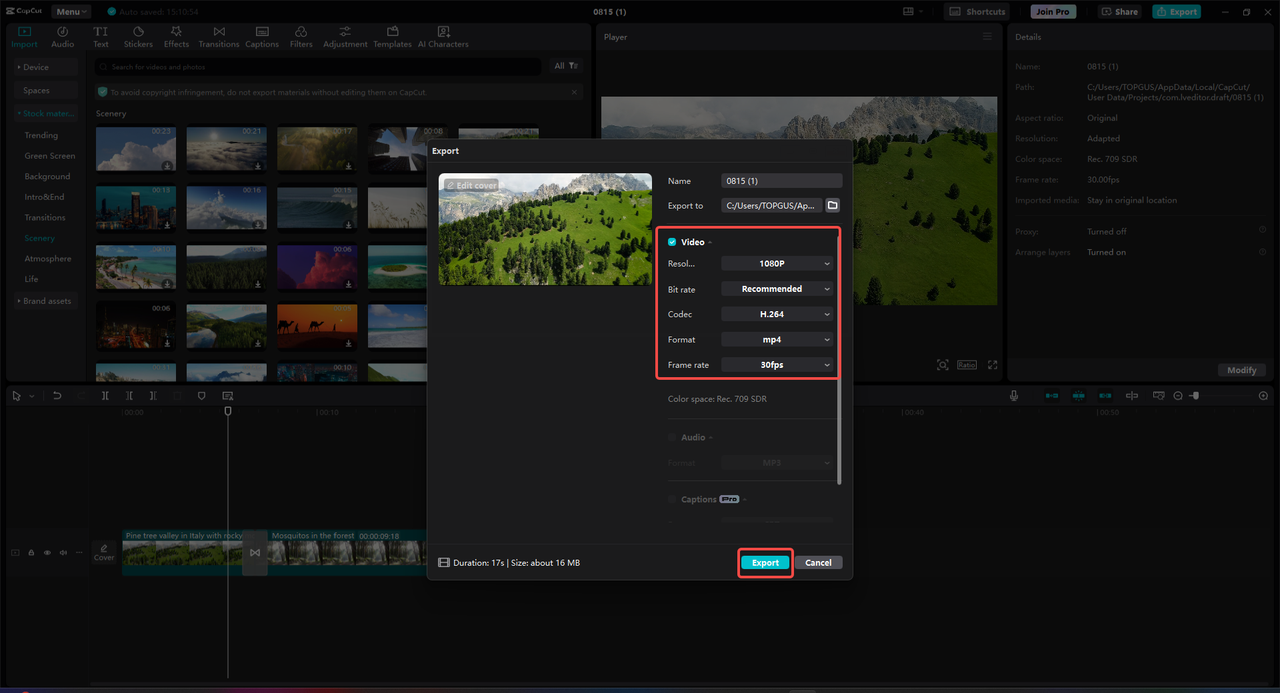Click the Name input field showing 0815 (1)
This screenshot has height=693, width=1280.
782,181
